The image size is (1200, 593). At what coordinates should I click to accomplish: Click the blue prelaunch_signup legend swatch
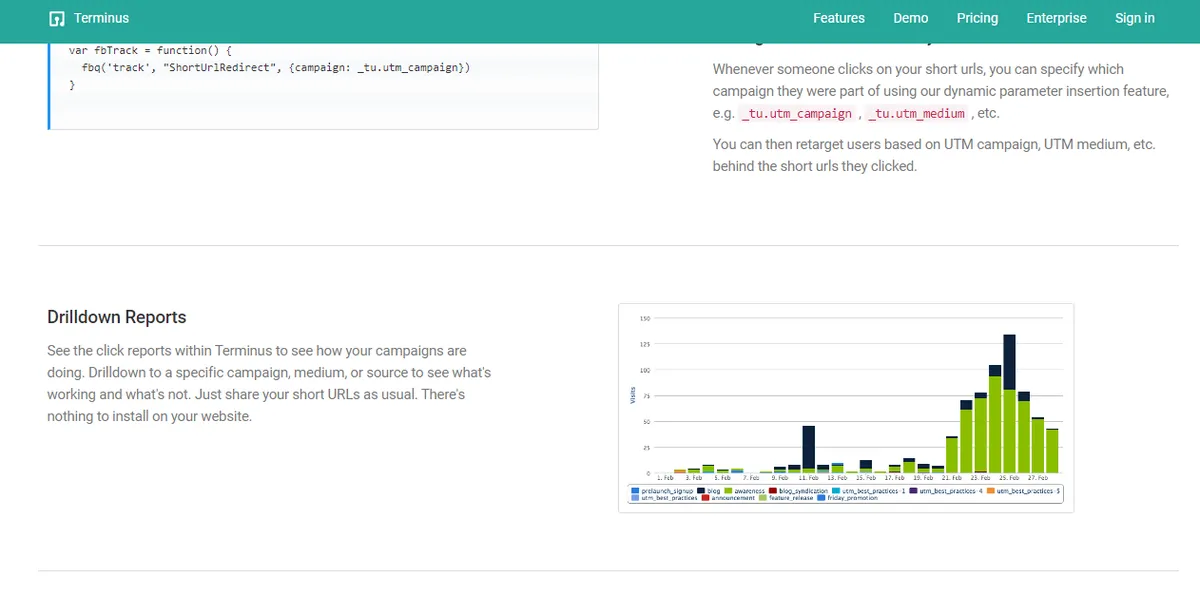tap(635, 491)
